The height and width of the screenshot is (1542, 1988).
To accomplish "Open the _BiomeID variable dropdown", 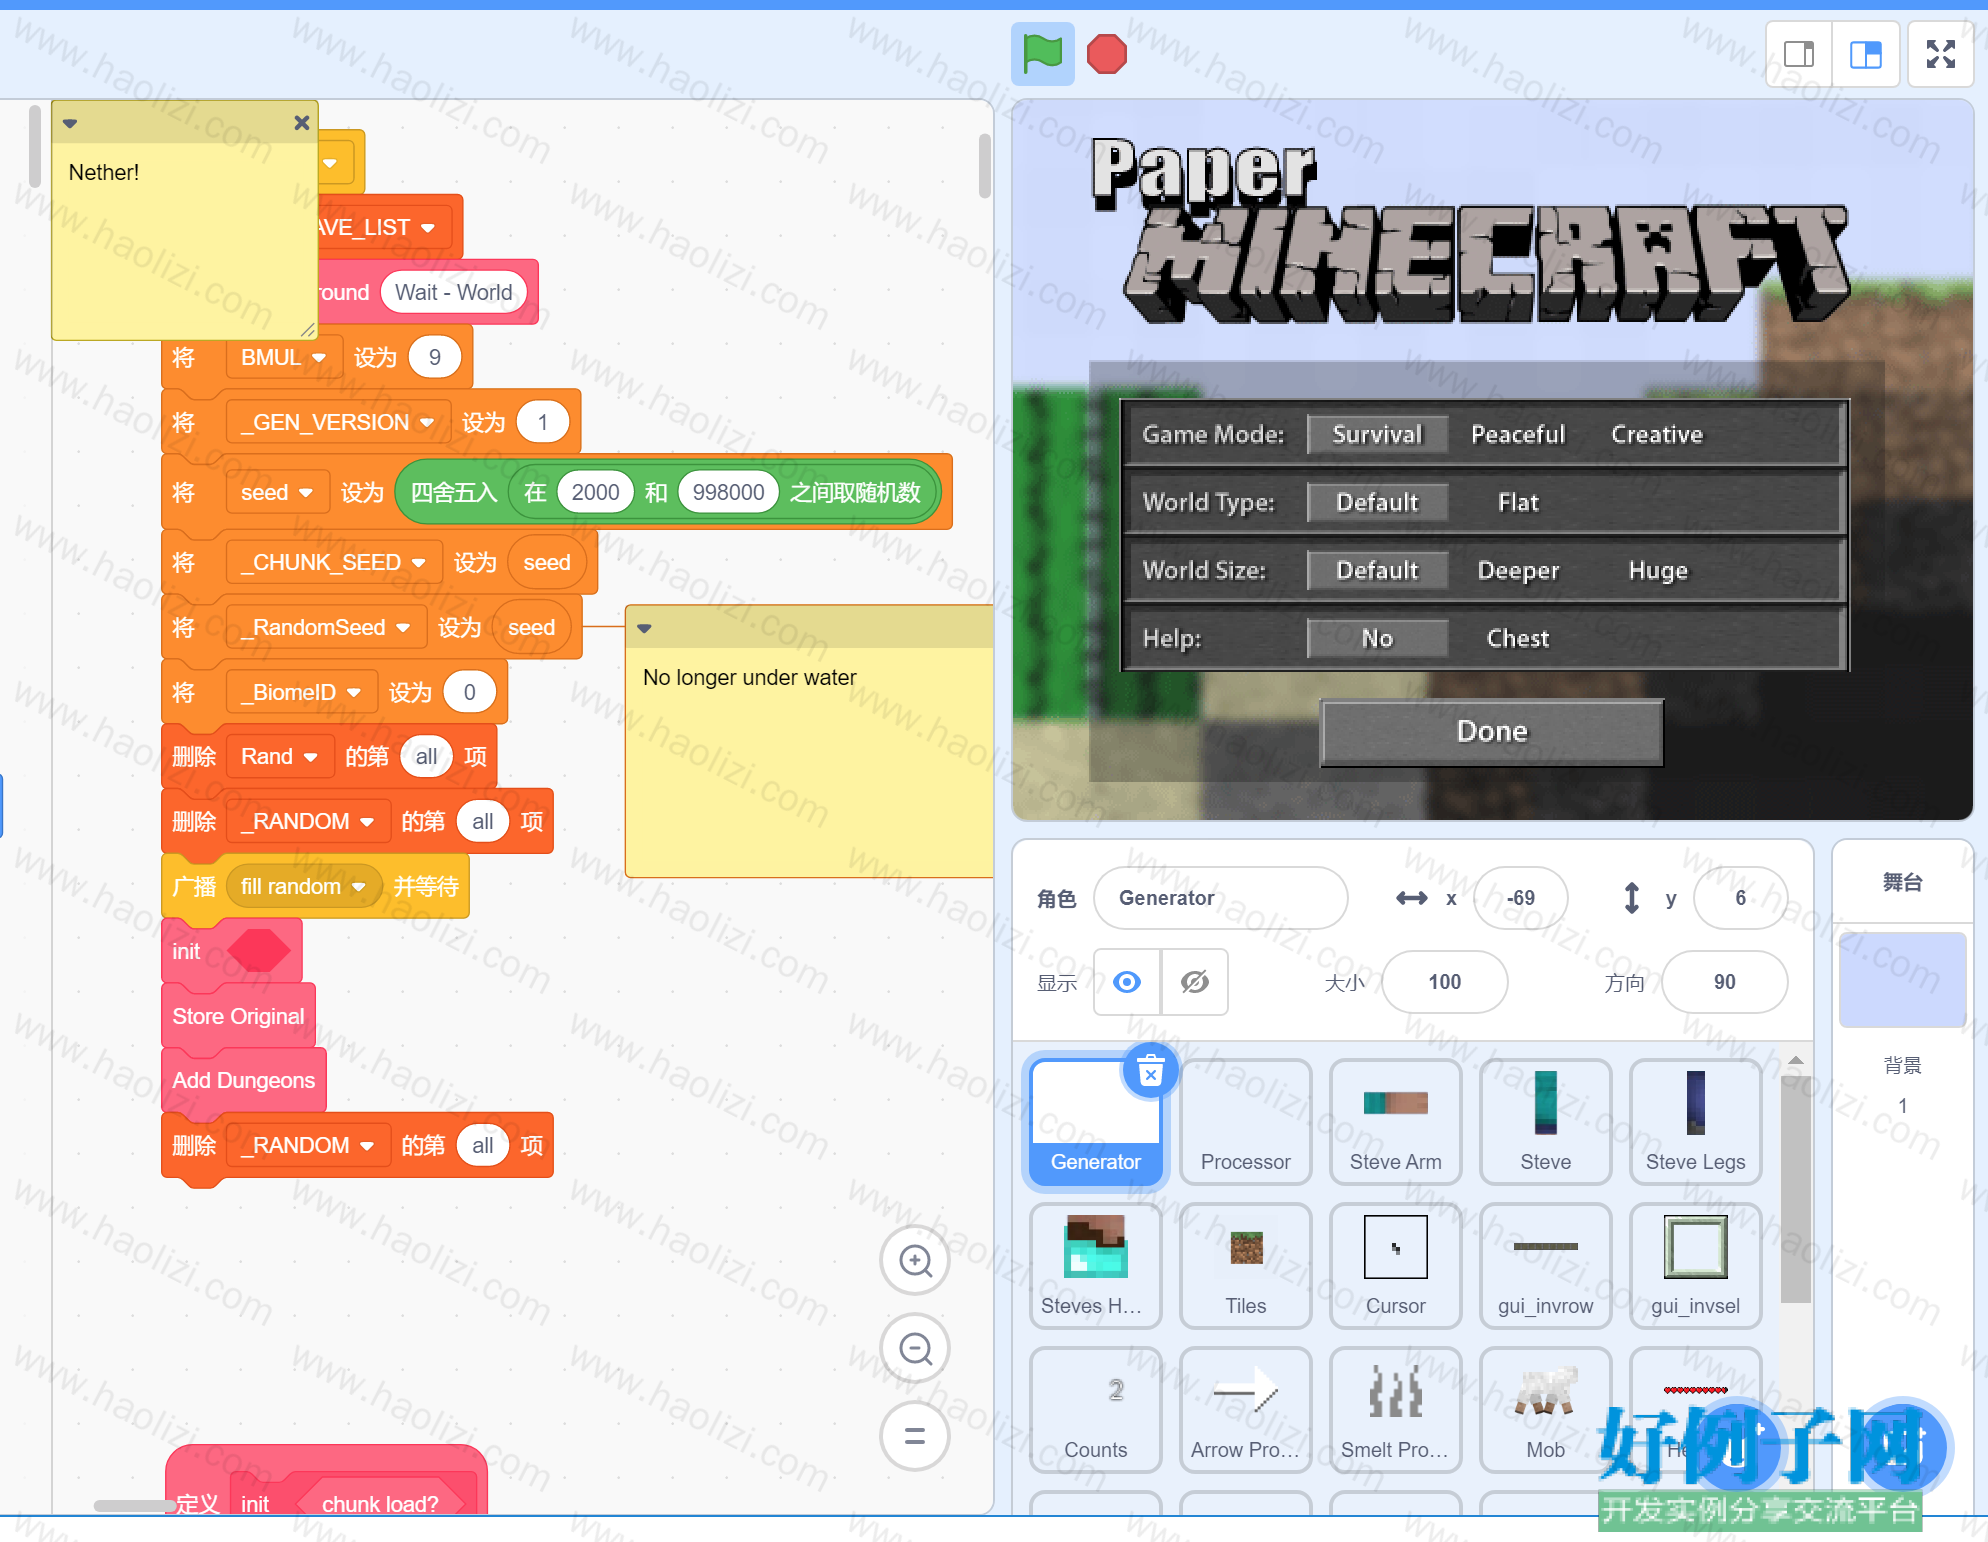I will tap(300, 692).
